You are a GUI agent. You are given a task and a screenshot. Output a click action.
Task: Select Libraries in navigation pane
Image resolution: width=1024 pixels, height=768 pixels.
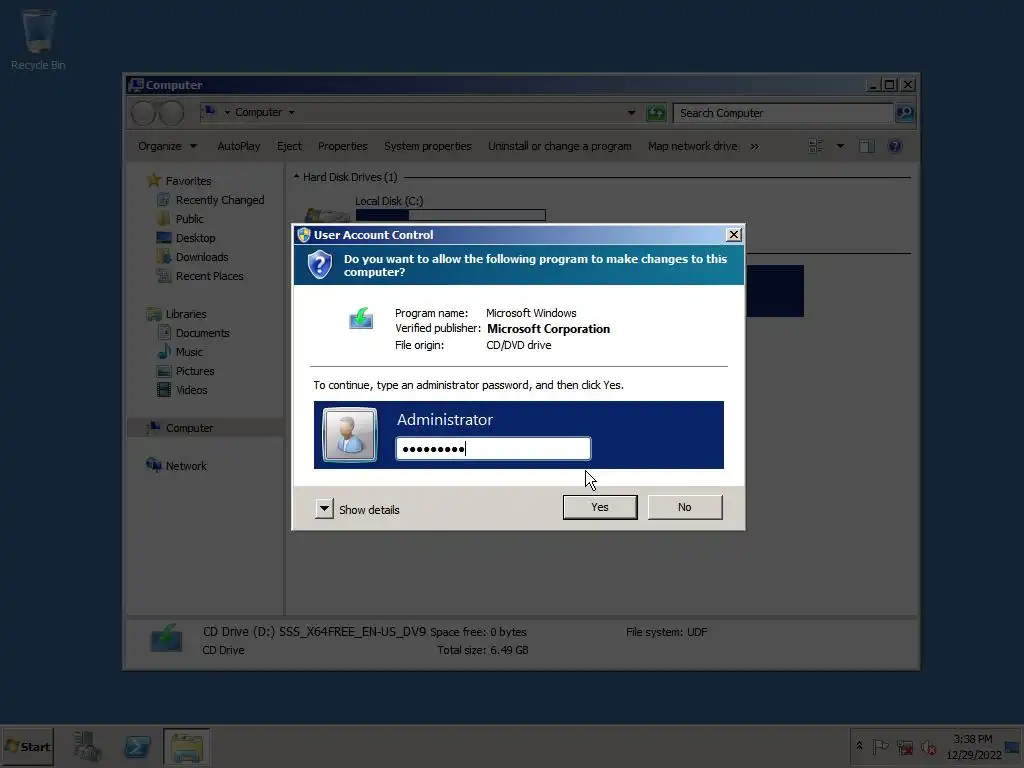click(x=185, y=314)
